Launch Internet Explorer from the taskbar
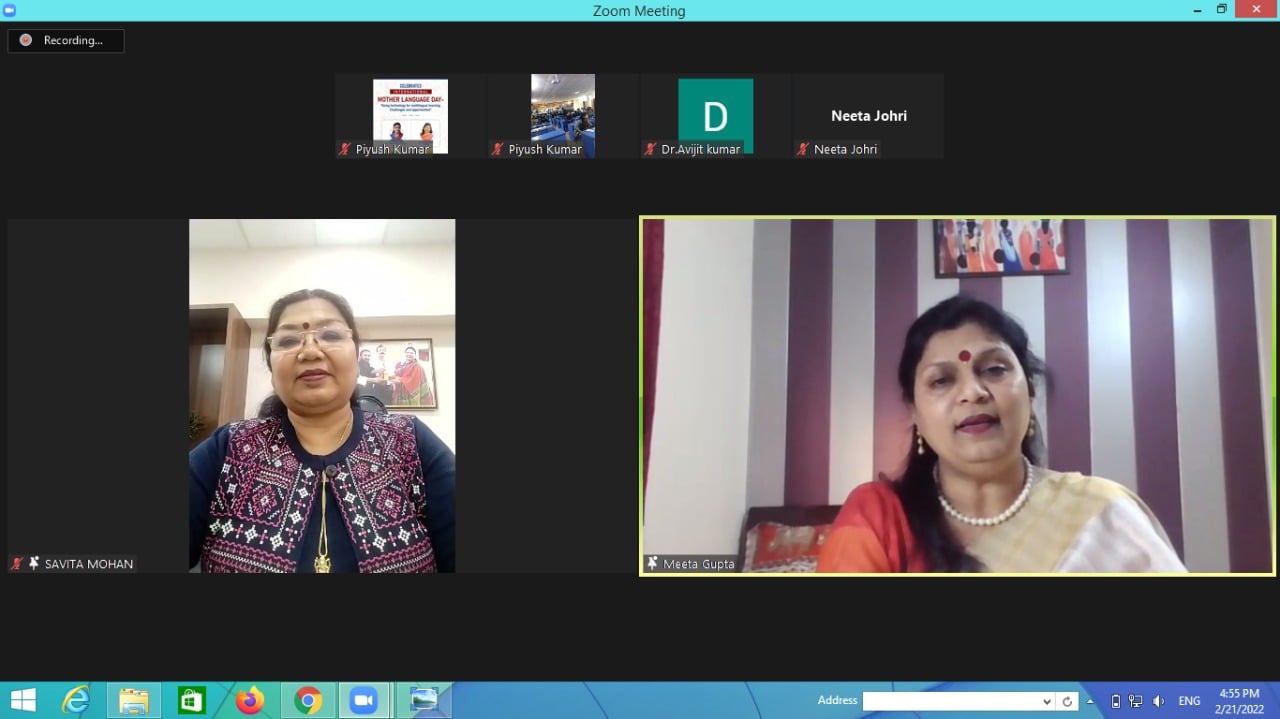Viewport: 1280px width, 719px height. click(76, 700)
